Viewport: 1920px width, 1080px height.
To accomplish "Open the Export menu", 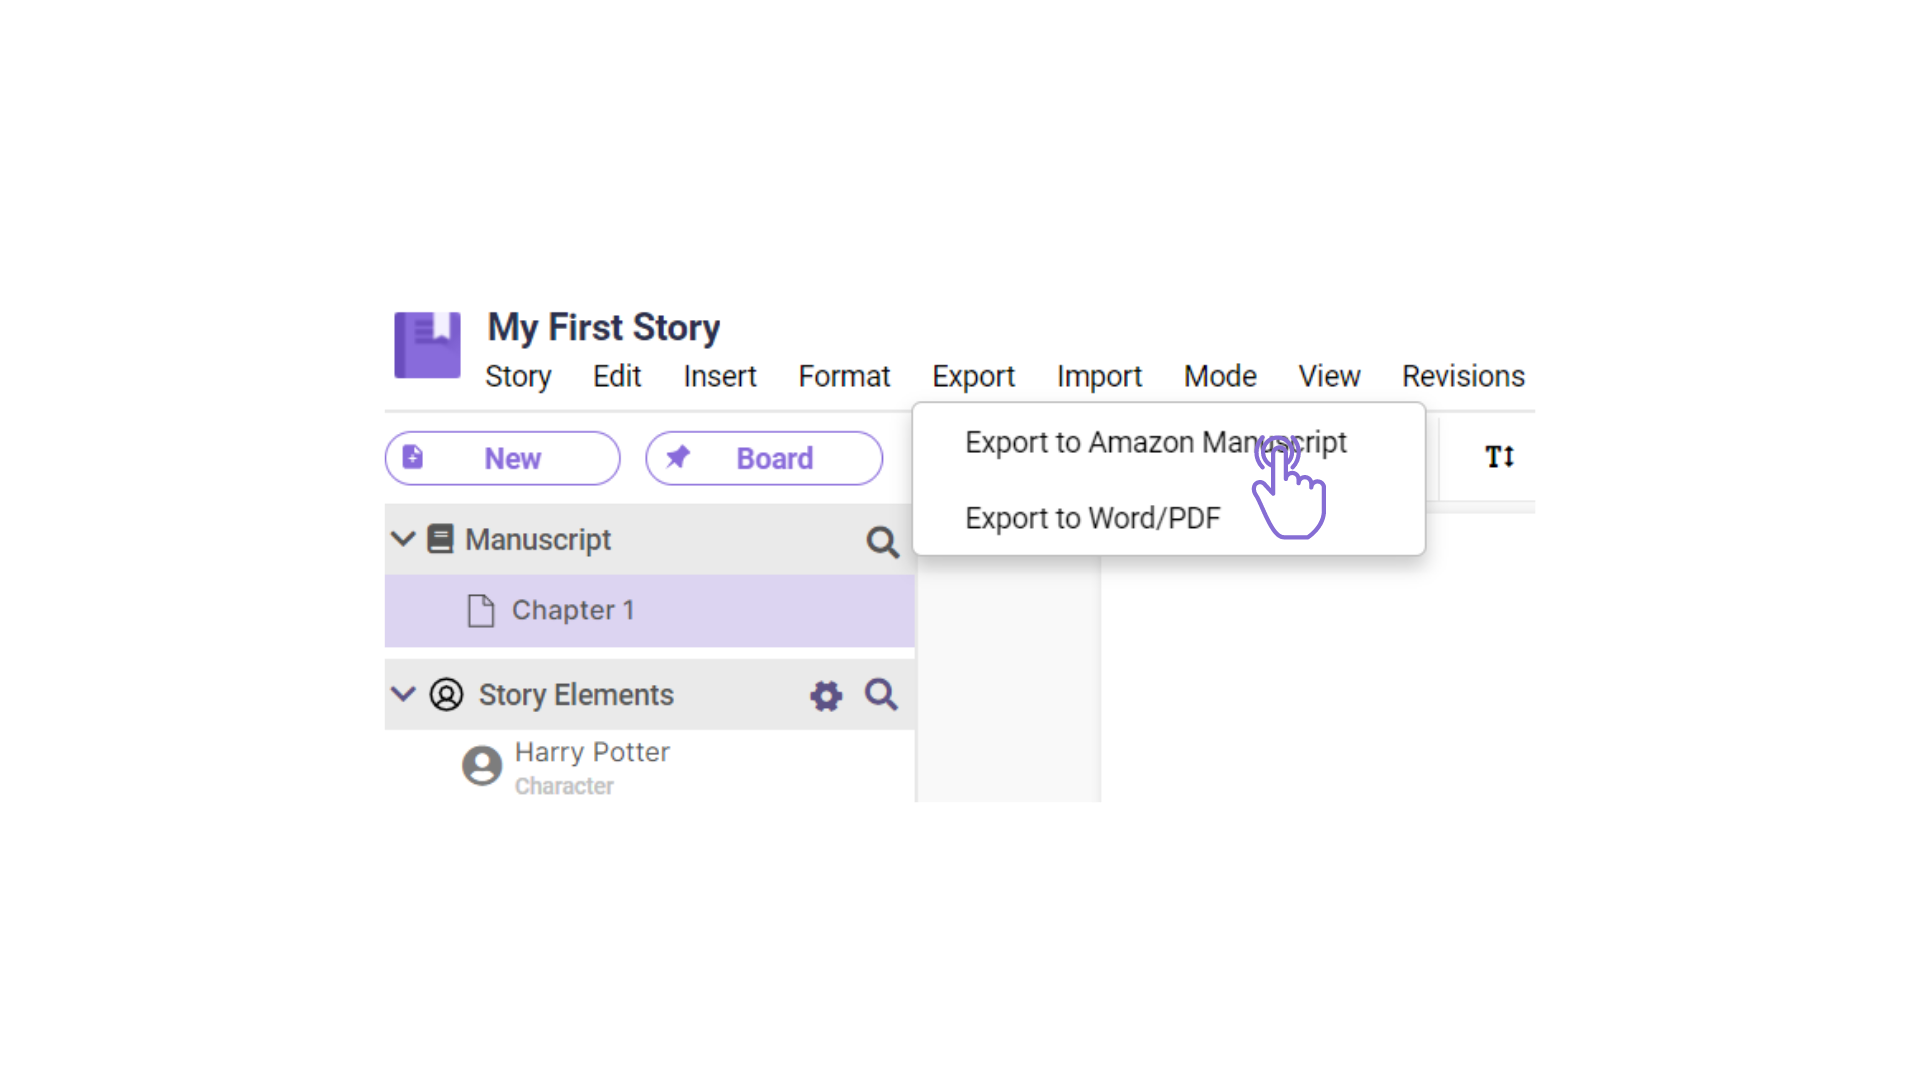I will [x=973, y=376].
